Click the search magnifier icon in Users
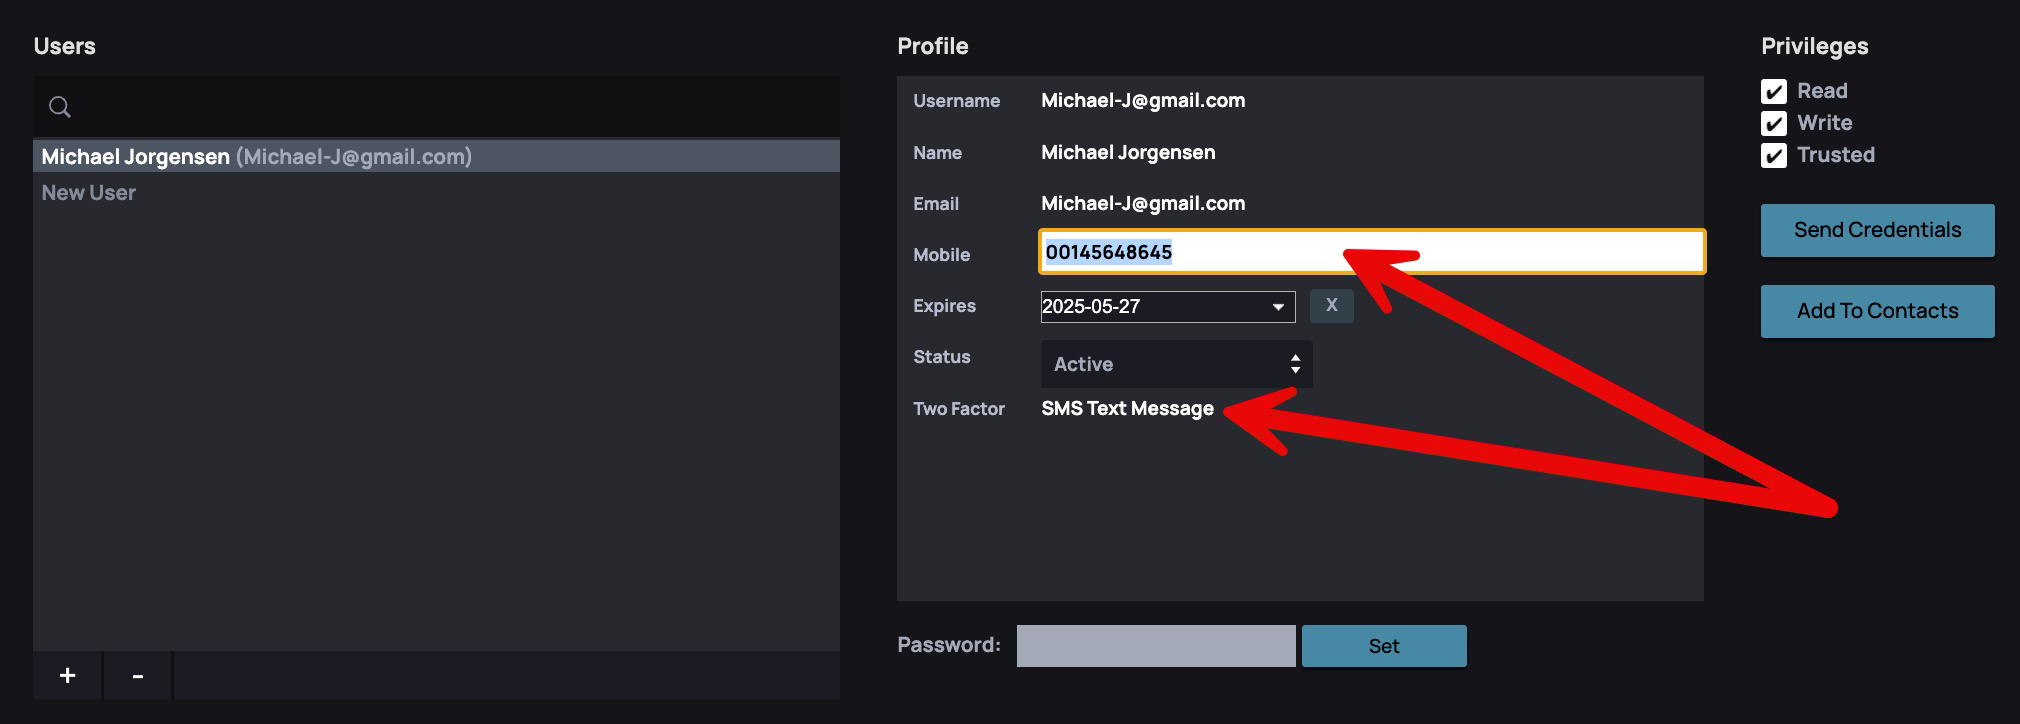Screen dimensions: 2020x724 point(60,107)
